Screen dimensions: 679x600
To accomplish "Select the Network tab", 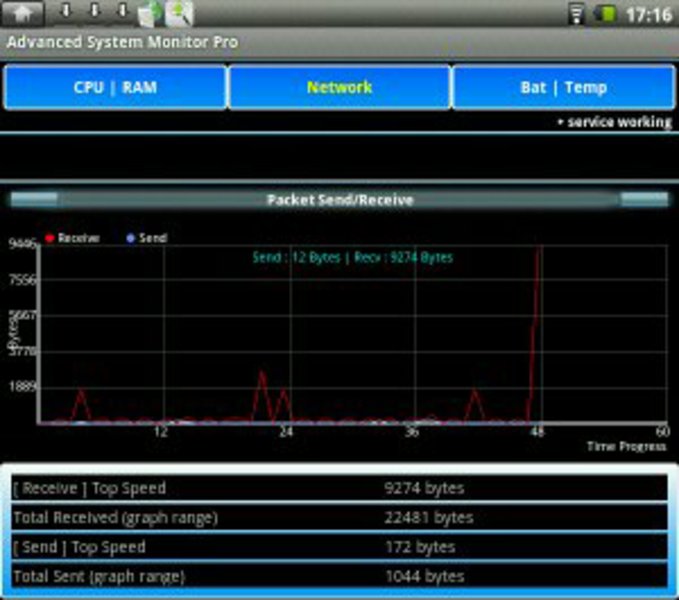I will tap(339, 88).
